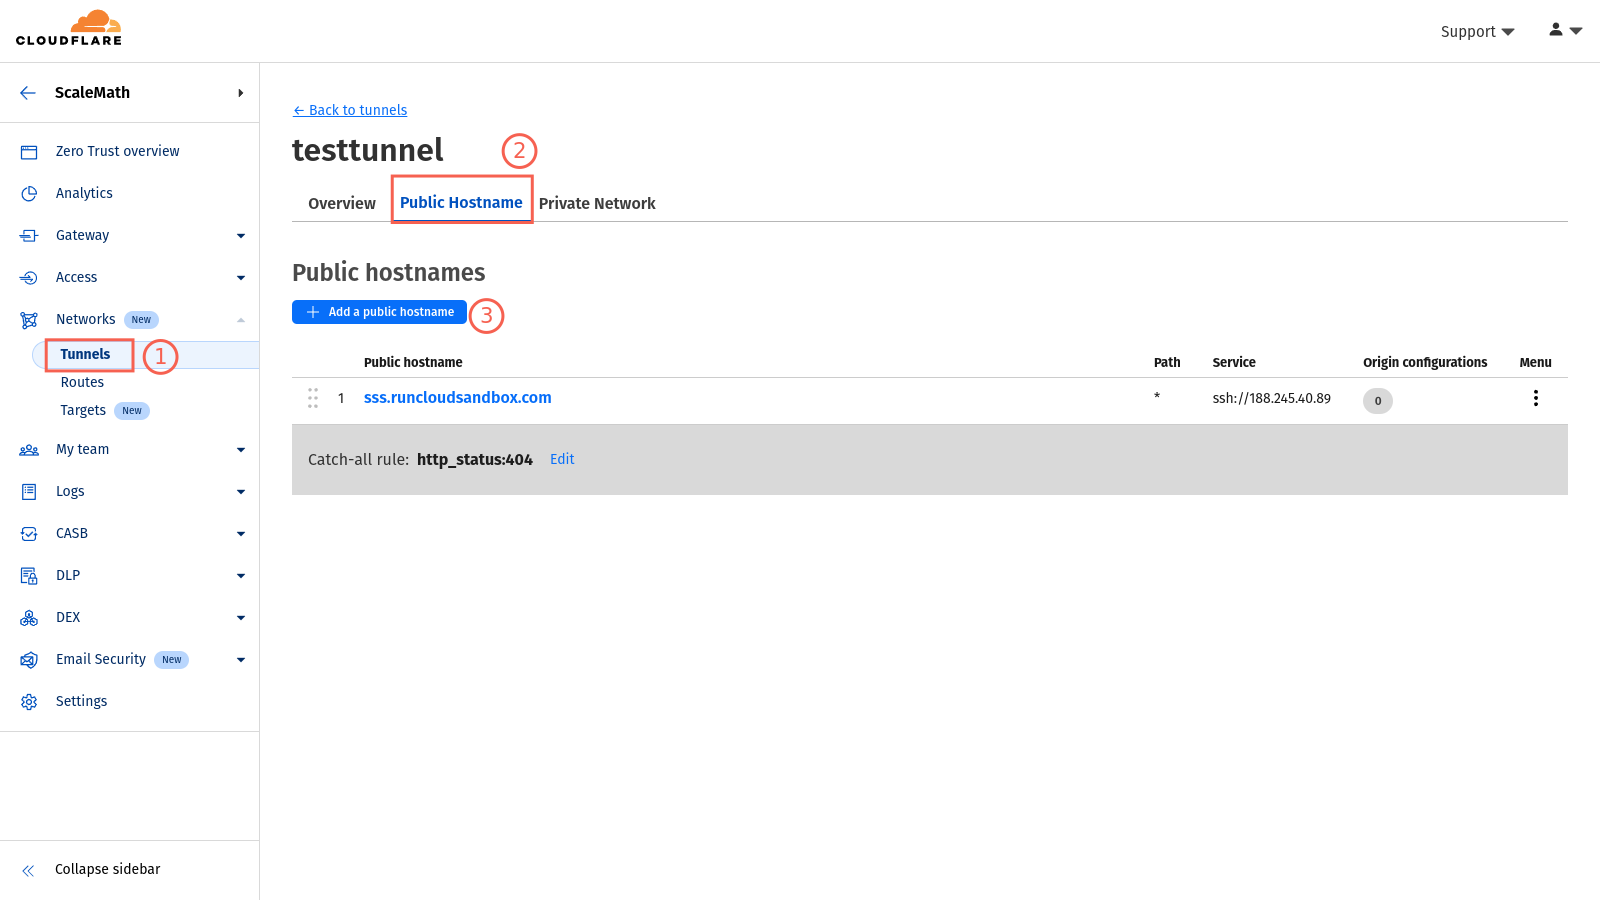Click Add a public hostname button
This screenshot has height=900, width=1600.
point(379,312)
